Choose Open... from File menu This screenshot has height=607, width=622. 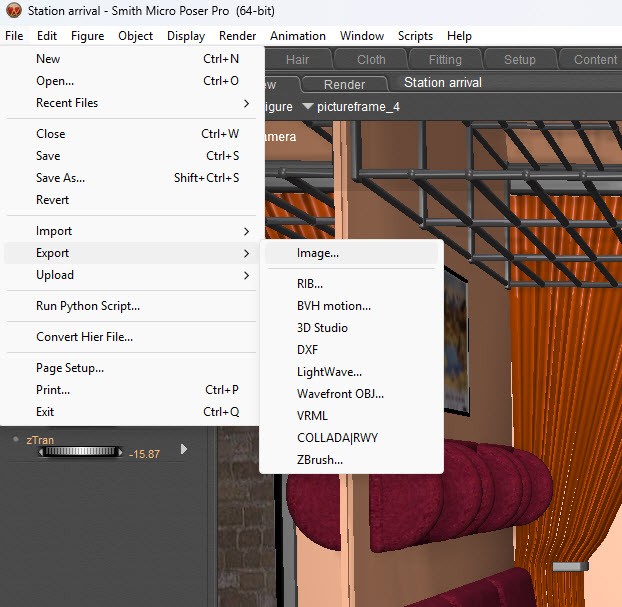point(130,81)
